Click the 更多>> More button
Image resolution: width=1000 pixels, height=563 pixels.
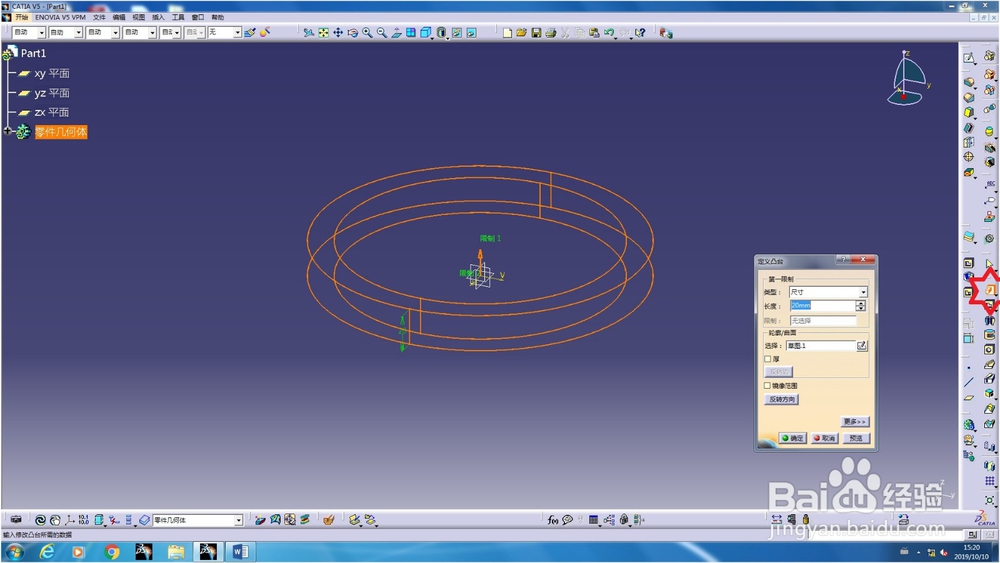click(855, 421)
